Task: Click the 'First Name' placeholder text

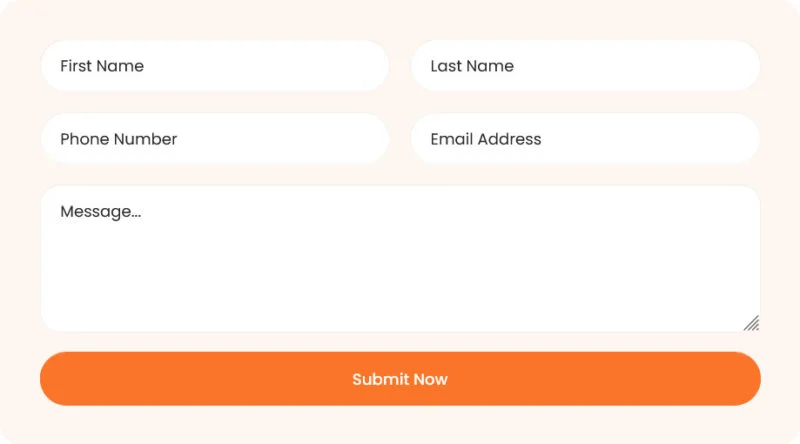Action: [x=102, y=66]
